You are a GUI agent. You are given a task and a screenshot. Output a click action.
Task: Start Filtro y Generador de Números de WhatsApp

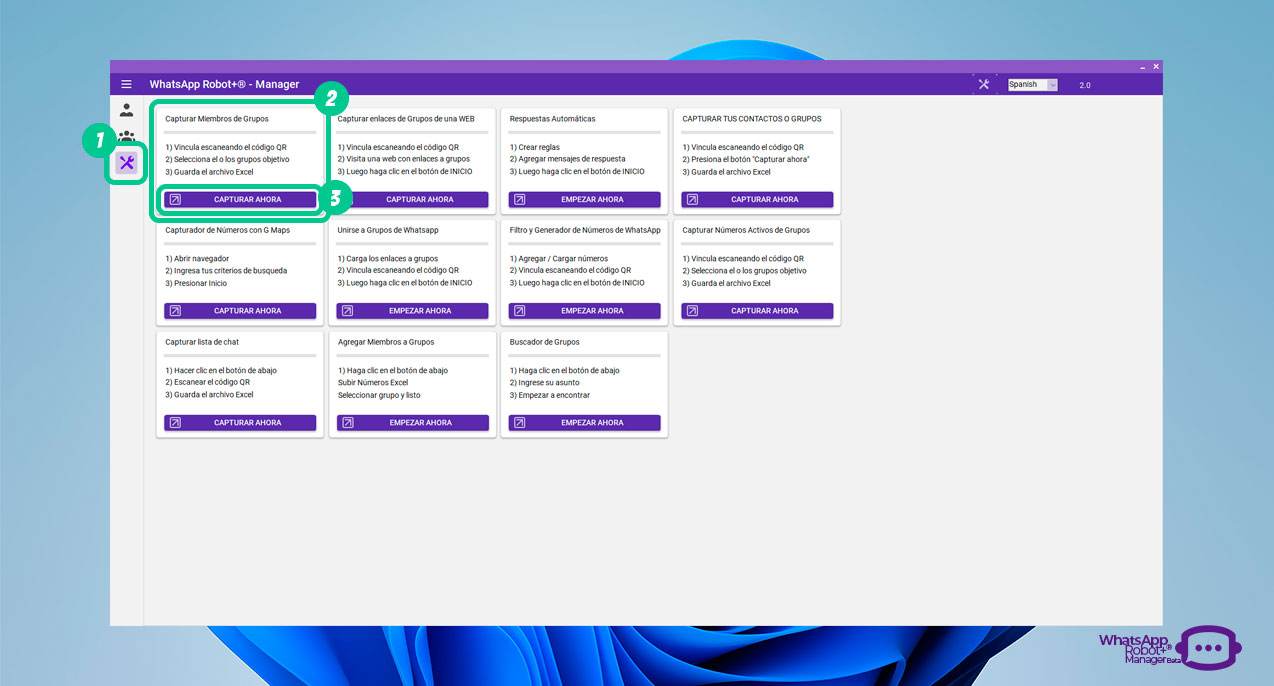pos(585,311)
